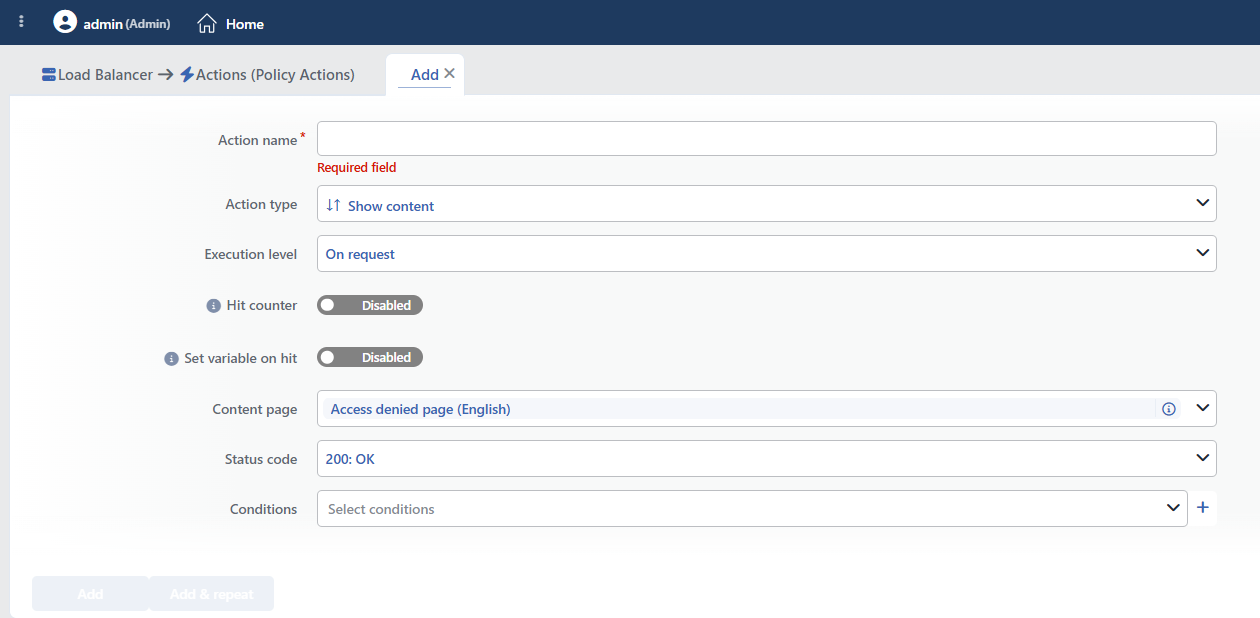The height and width of the screenshot is (618, 1260).
Task: Click the Content page info icon
Action: (x=1168, y=409)
